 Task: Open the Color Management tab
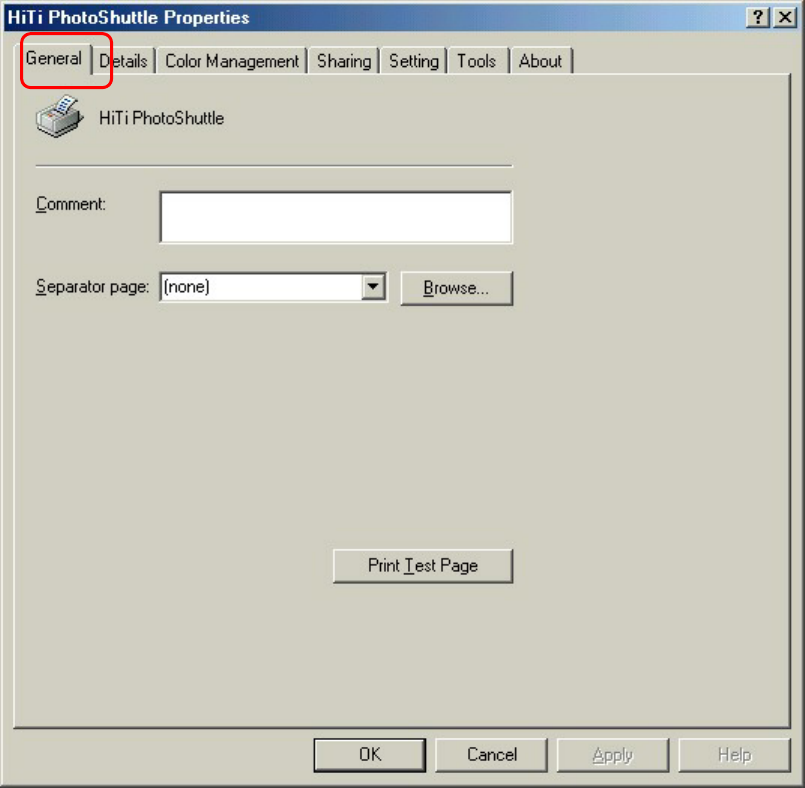[232, 61]
